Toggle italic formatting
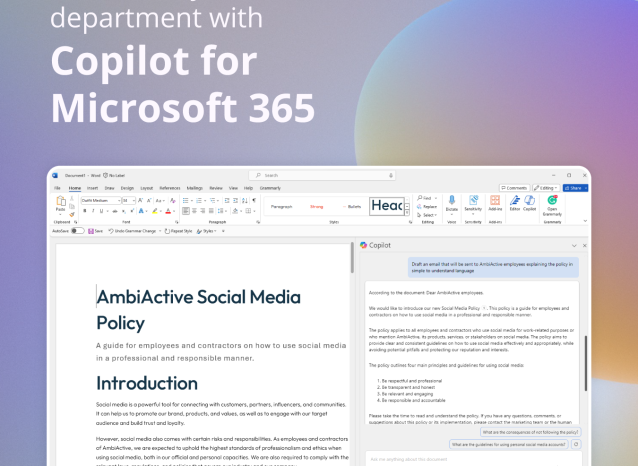This screenshot has height=466, width=638. [92, 211]
